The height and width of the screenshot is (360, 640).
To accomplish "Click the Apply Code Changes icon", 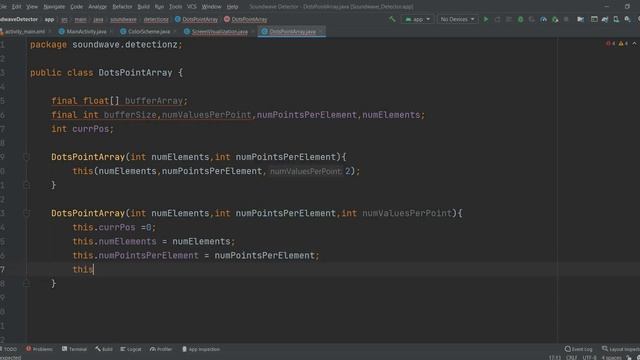I will [509, 19].
